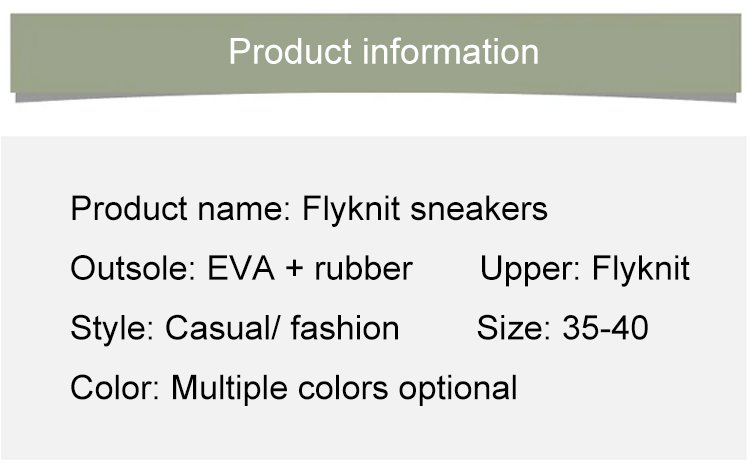
Task: Click the word 'optional' in color line
Action: point(457,388)
